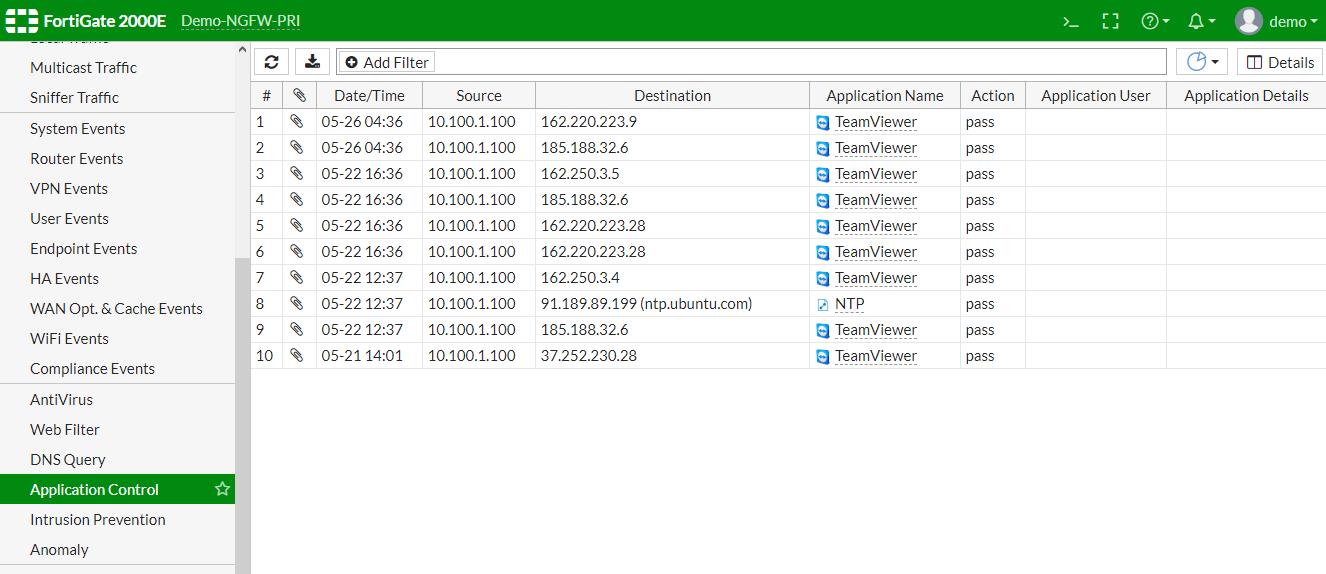
Task: Toggle favorite star for Application Control
Action: (x=222, y=489)
